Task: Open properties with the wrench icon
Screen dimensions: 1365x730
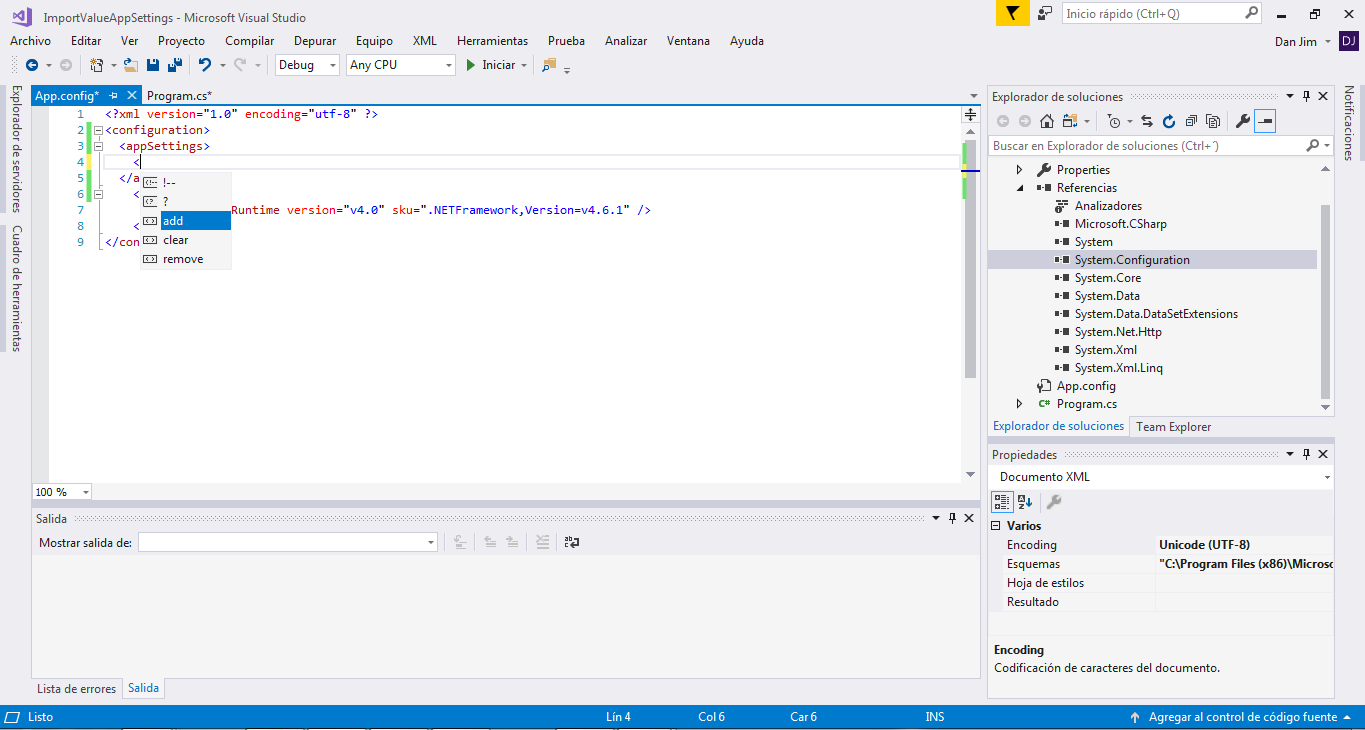Action: tap(1242, 121)
